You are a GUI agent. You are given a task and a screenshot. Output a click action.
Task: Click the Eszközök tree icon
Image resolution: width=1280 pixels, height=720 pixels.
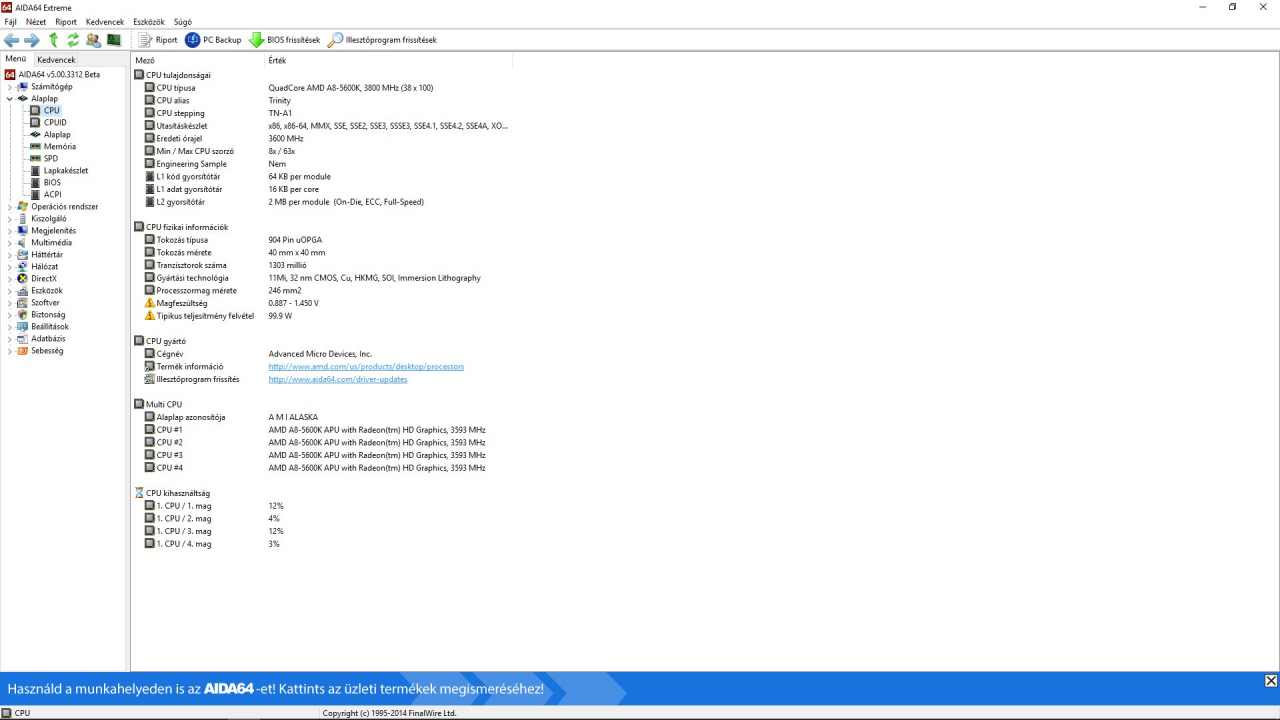tap(23, 291)
